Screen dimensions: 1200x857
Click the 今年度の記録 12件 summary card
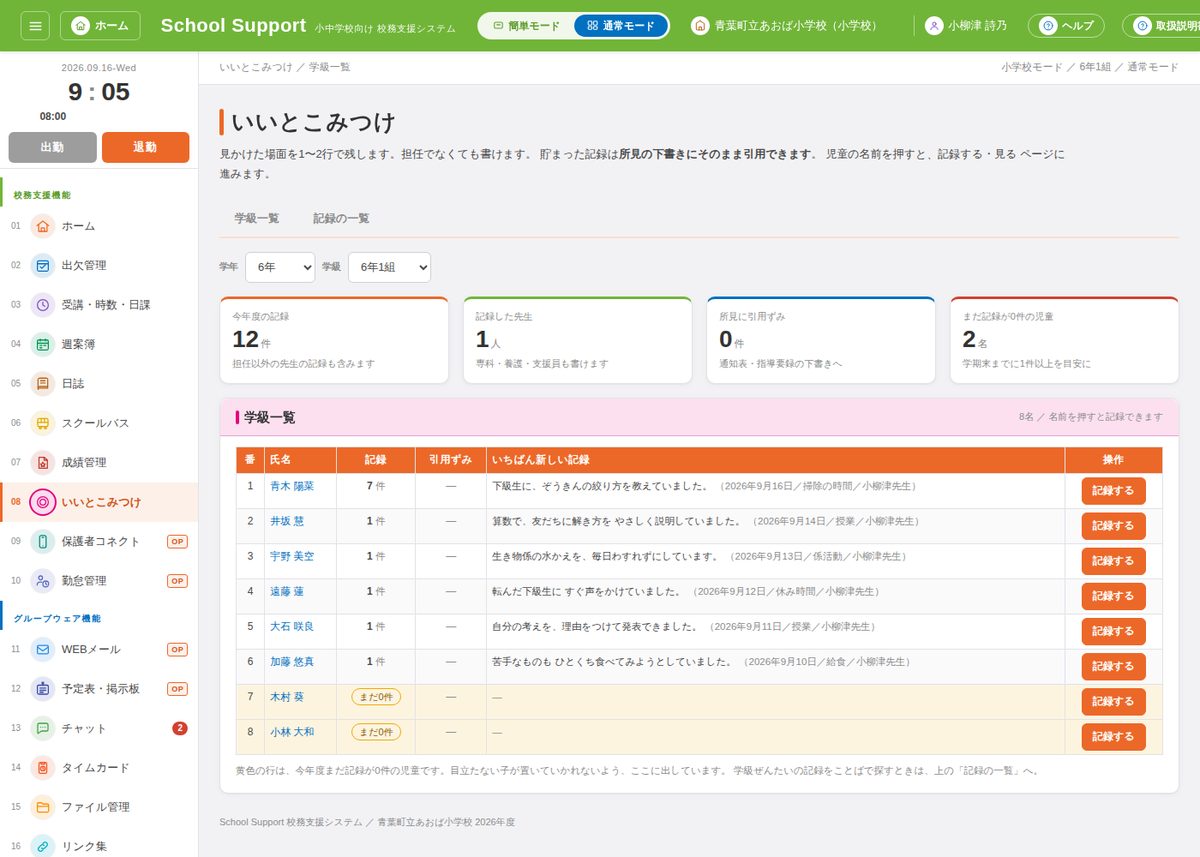(334, 340)
